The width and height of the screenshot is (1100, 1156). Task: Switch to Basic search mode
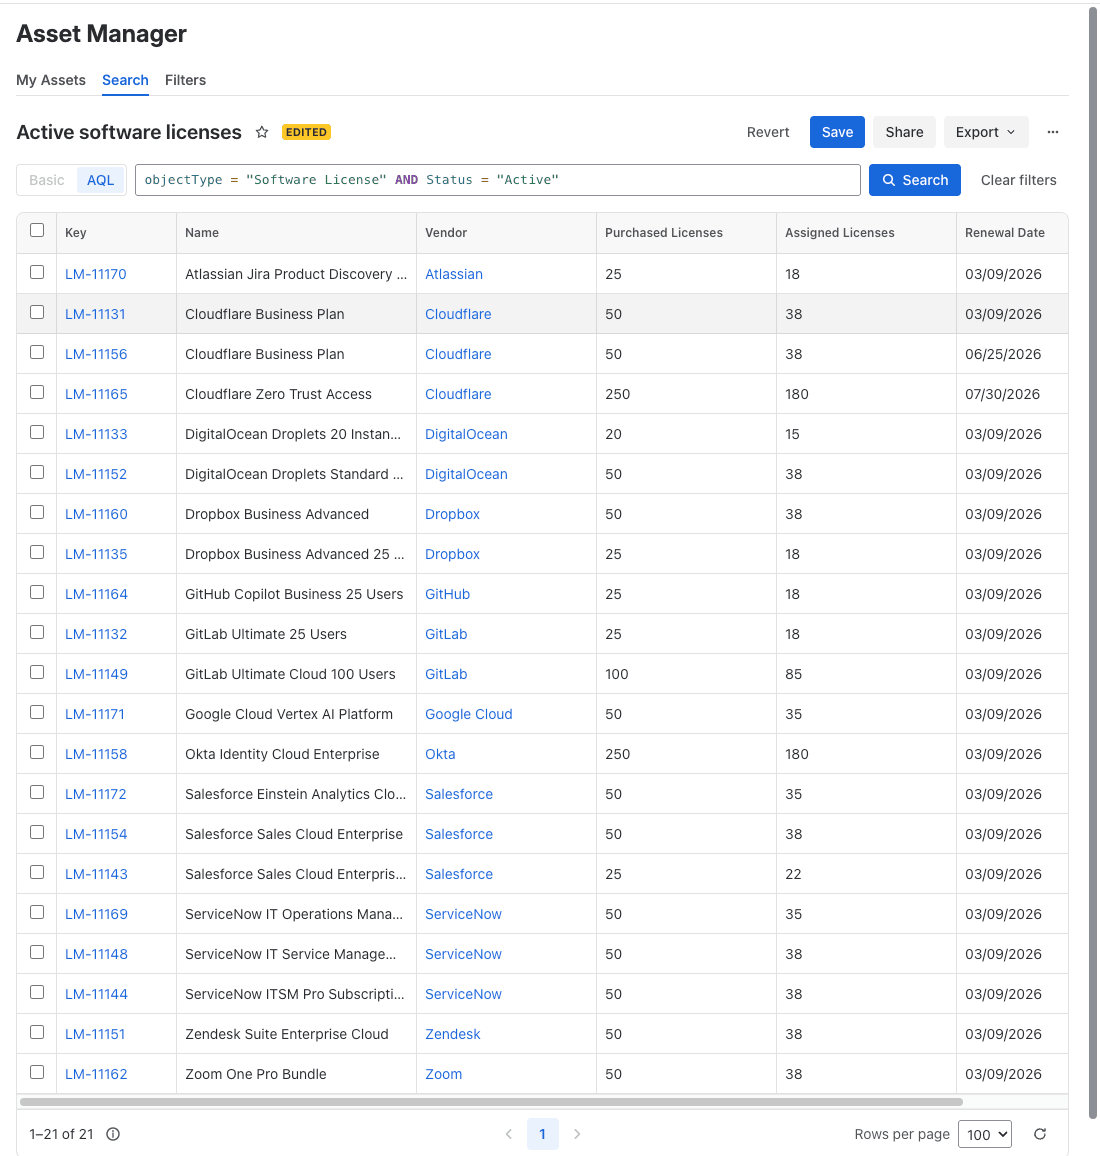(47, 180)
